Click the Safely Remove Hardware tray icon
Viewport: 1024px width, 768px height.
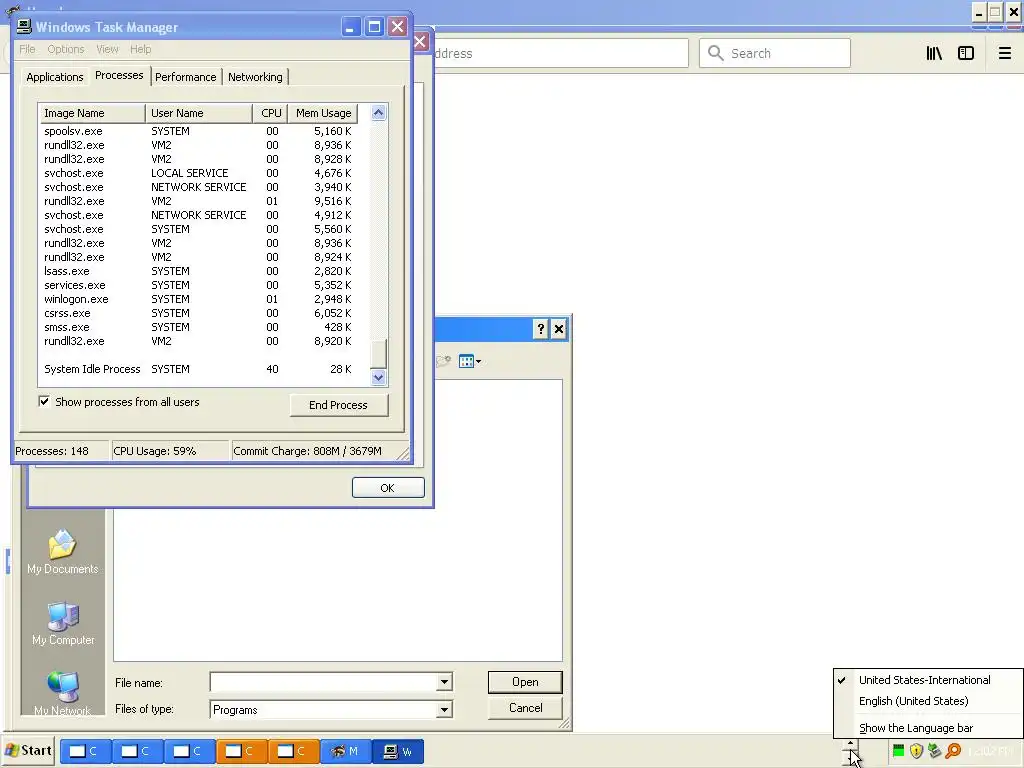click(x=935, y=751)
